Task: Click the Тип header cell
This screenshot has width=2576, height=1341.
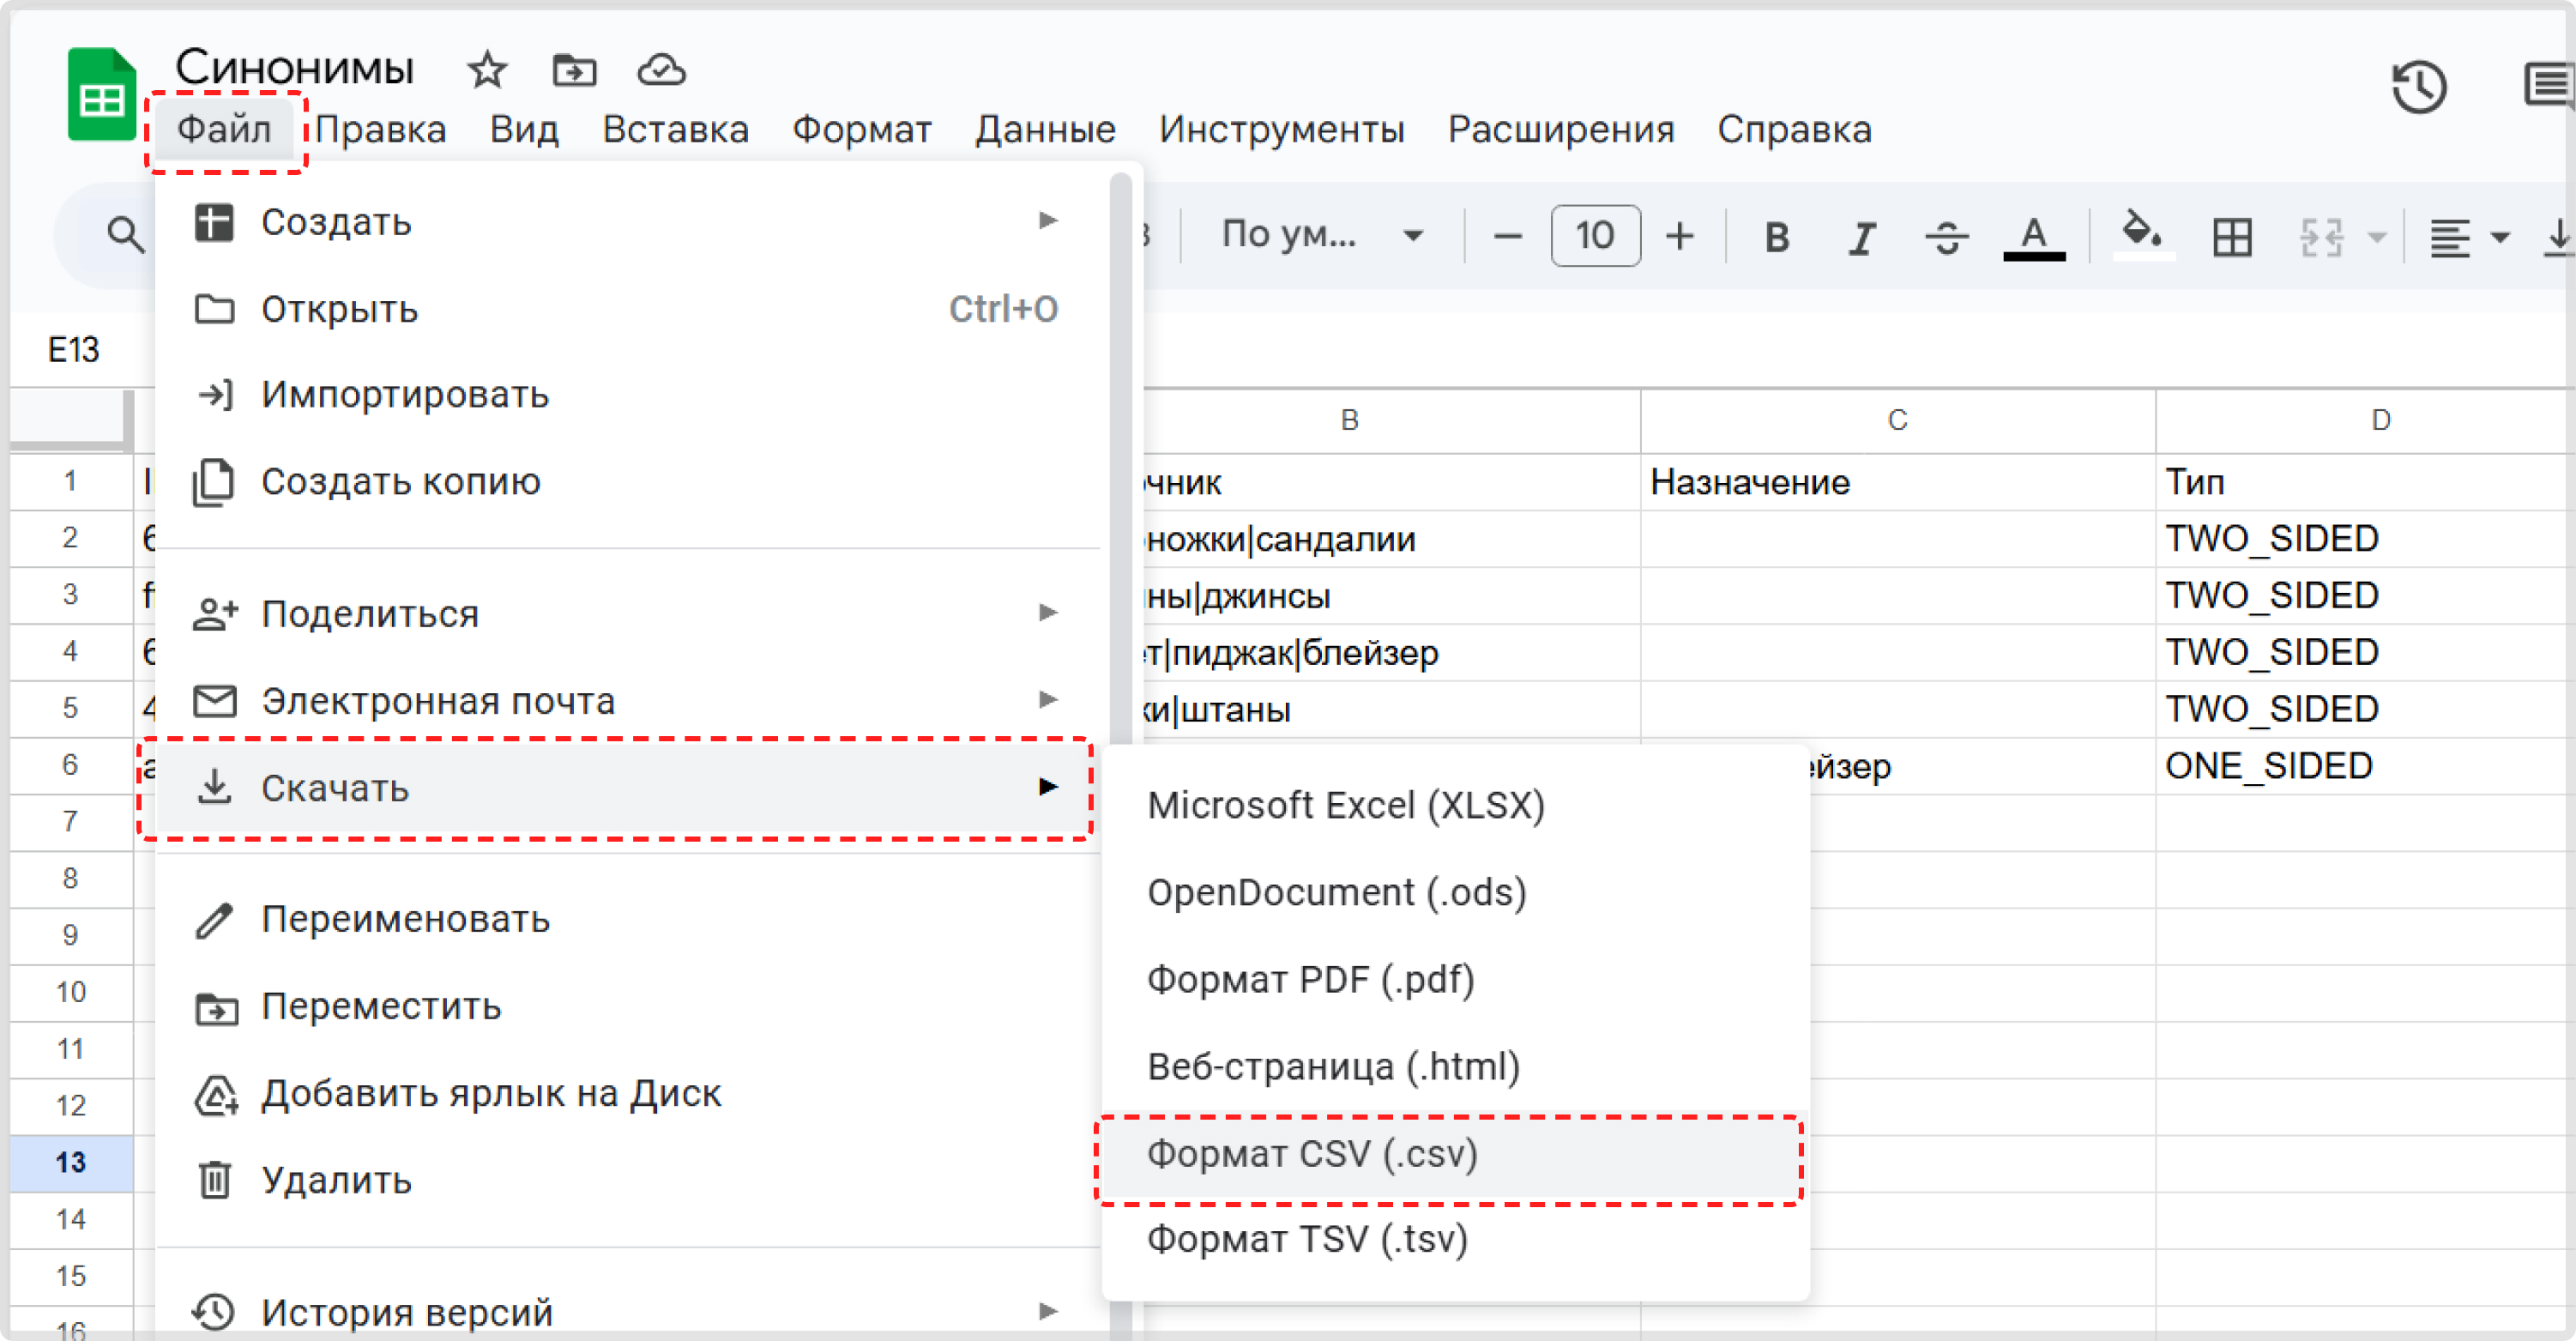Action: [x=2366, y=482]
